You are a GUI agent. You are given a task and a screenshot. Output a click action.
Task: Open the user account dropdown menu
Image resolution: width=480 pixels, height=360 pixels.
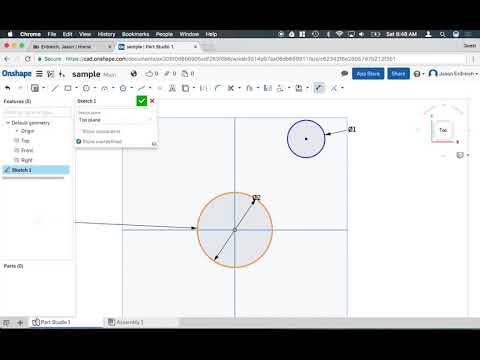pos(453,73)
